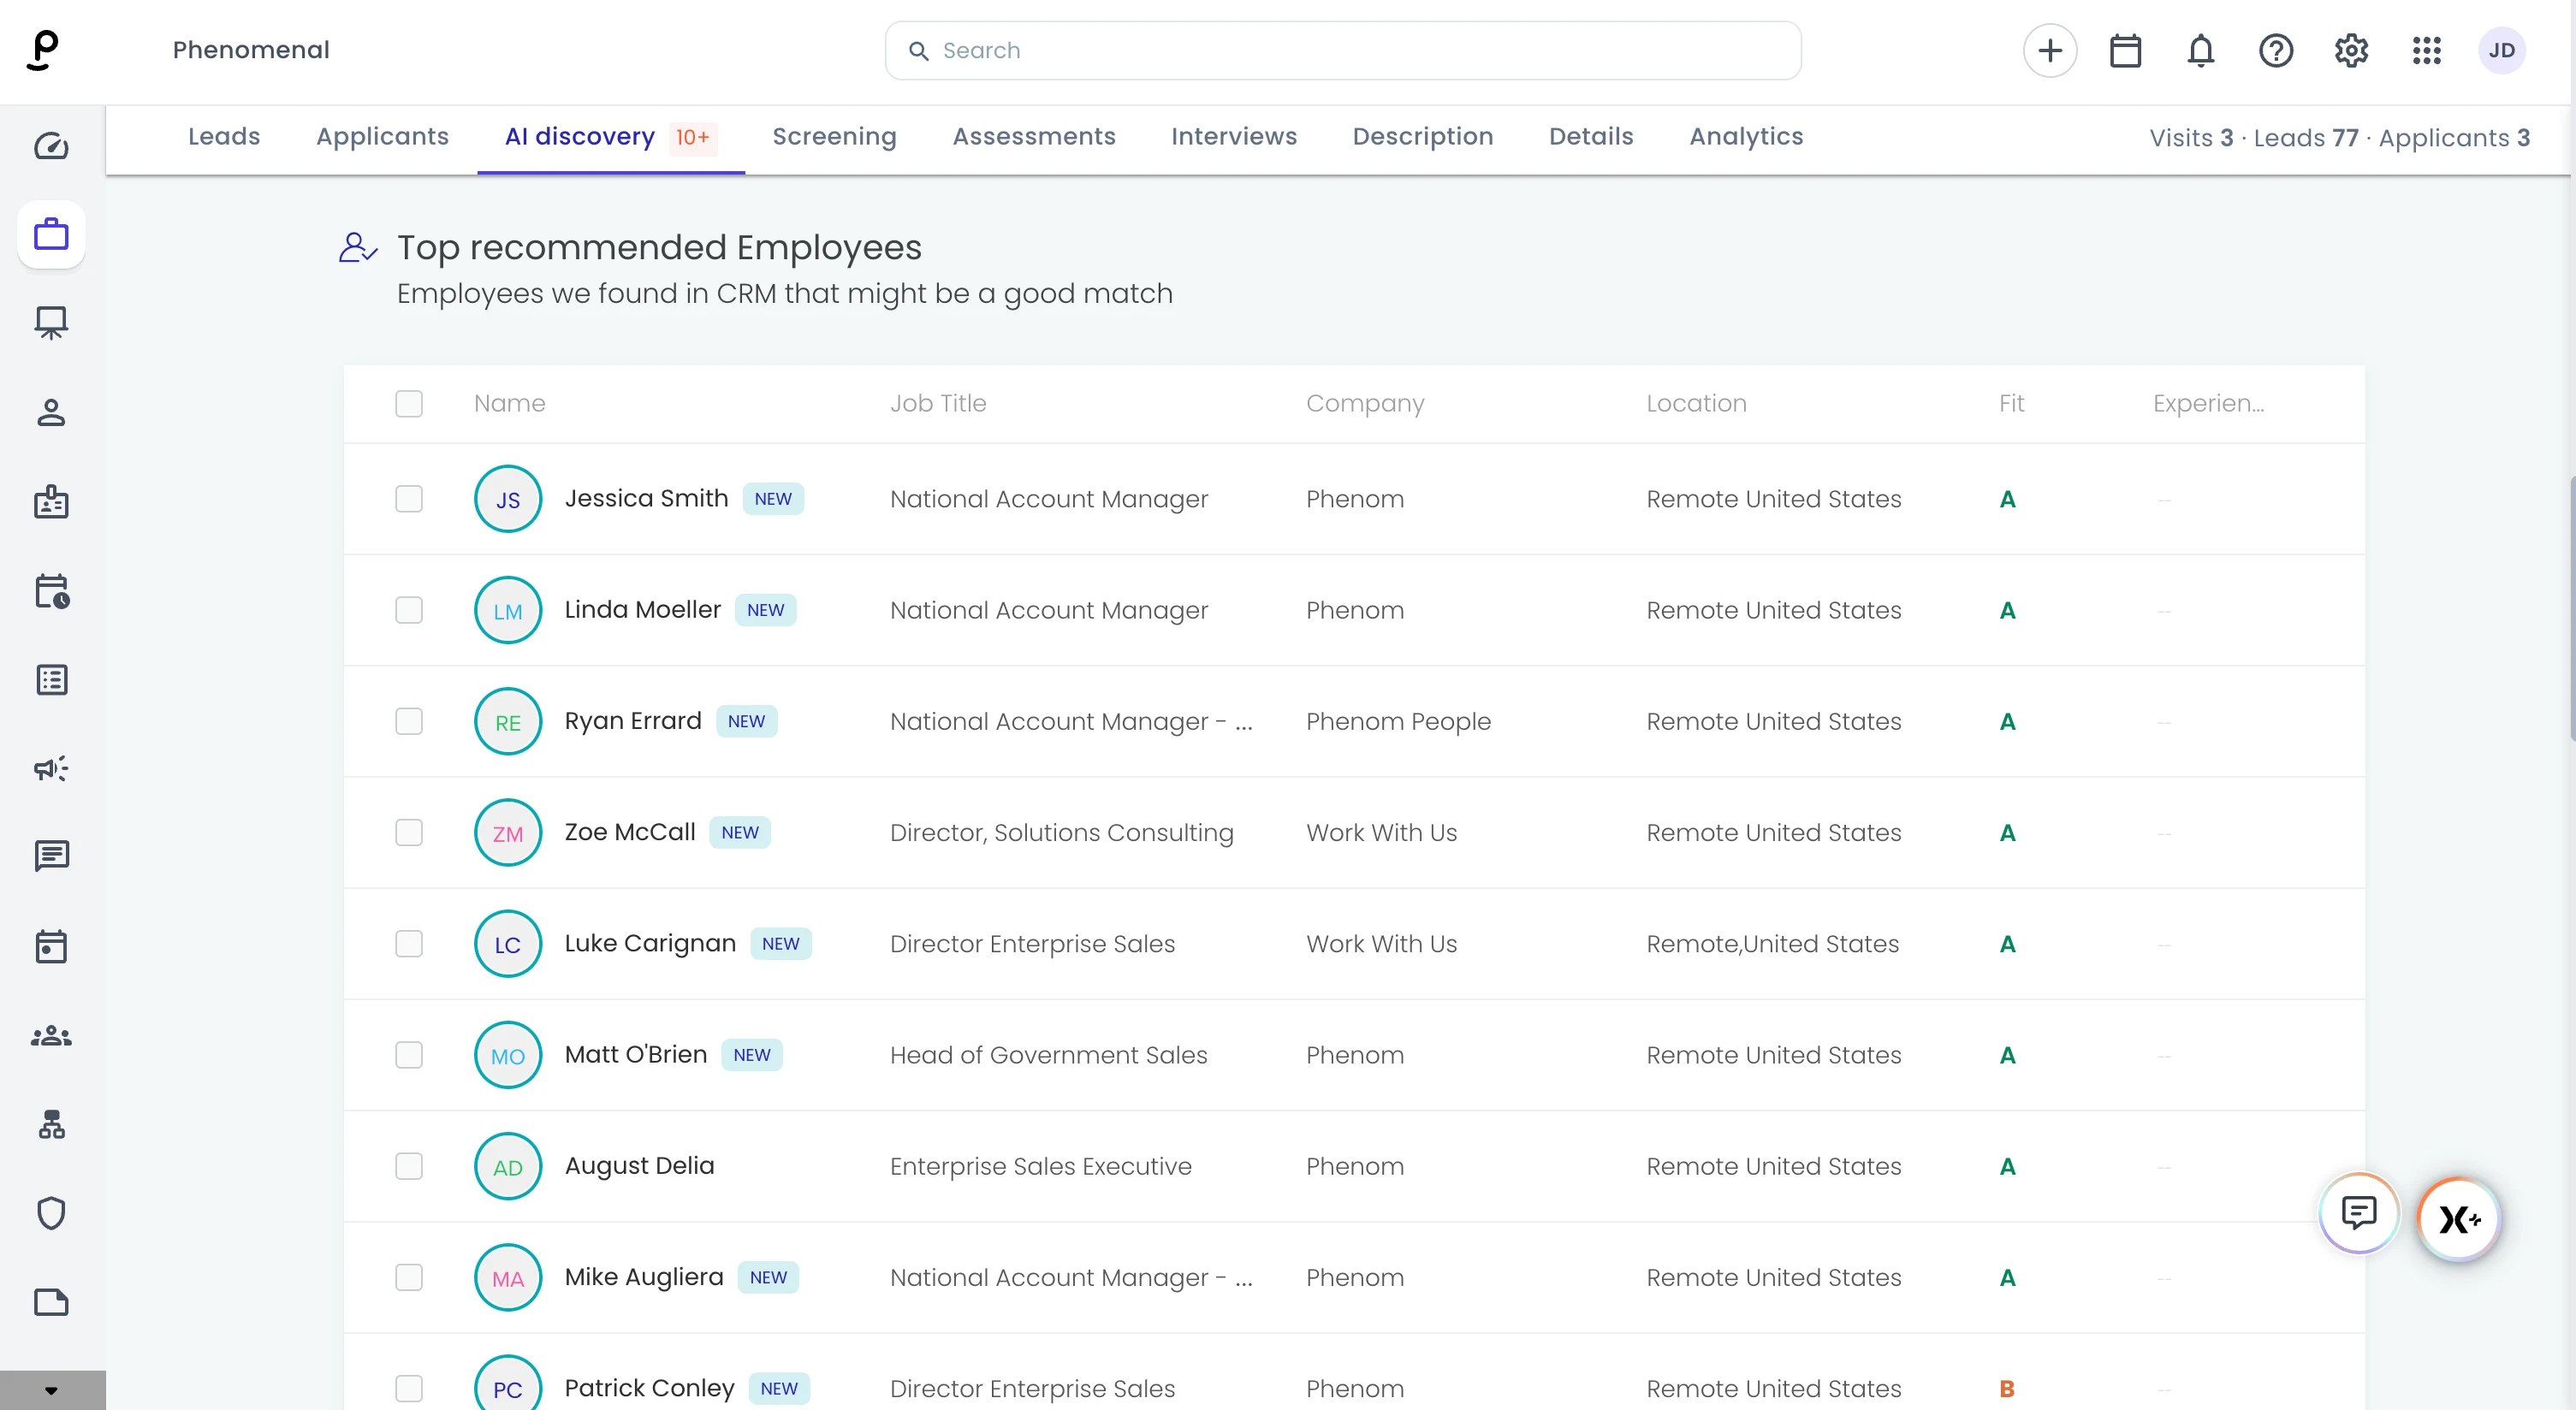2576x1410 pixels.
Task: Switch to the Leads tab
Action: pos(224,136)
